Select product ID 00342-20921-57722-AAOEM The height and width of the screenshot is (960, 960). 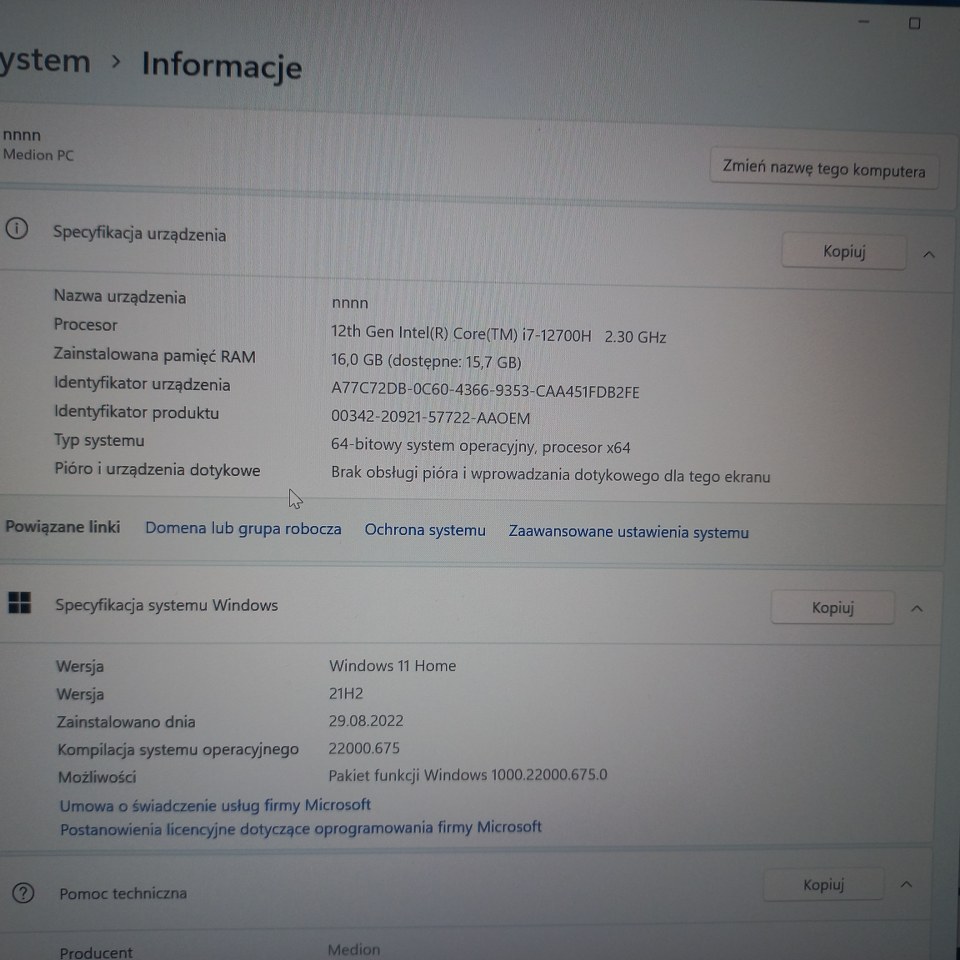(430, 418)
